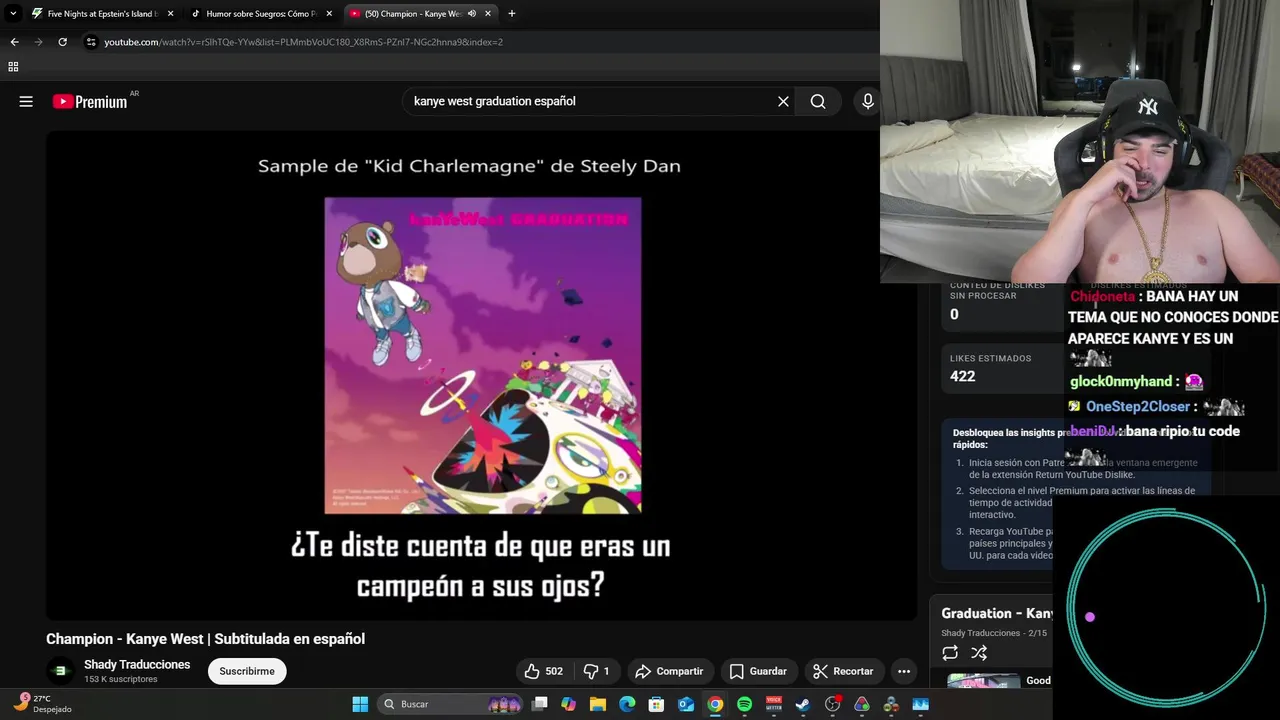Go to YouTube Premium home logo
This screenshot has height=720, width=1280.
[90, 101]
